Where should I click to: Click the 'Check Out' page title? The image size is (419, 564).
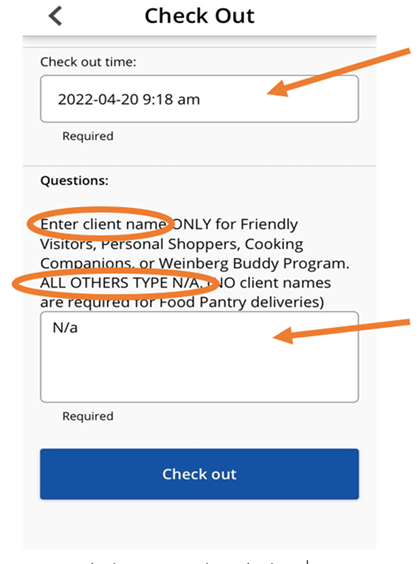(x=199, y=16)
